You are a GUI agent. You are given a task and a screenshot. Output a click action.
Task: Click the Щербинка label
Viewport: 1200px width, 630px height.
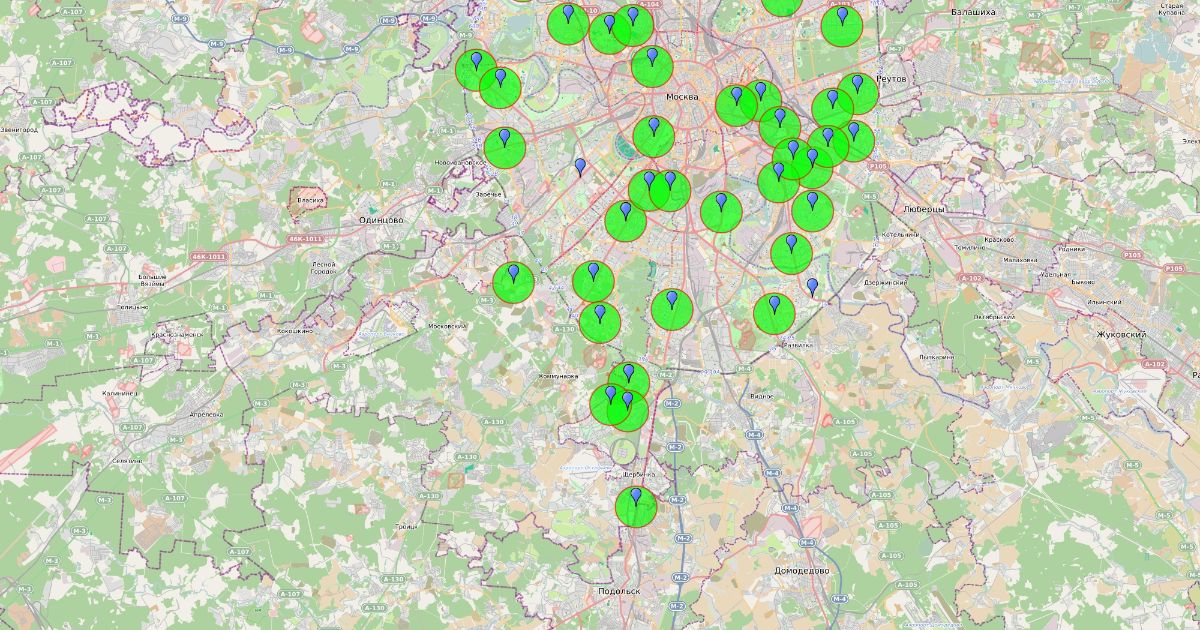[x=638, y=474]
